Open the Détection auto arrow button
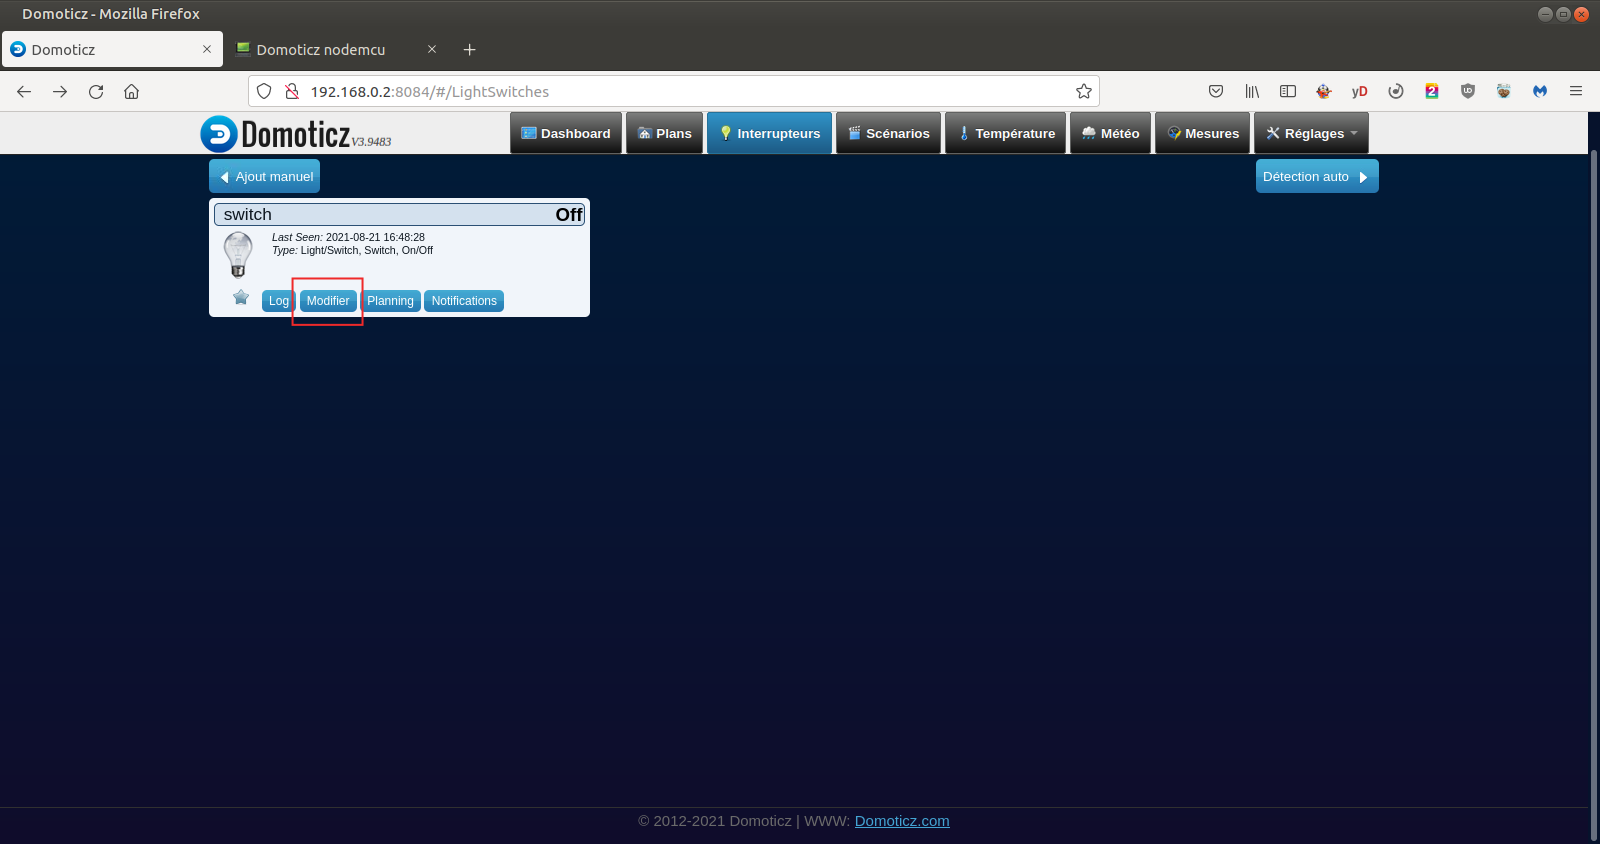This screenshot has height=844, width=1600. (x=1316, y=177)
